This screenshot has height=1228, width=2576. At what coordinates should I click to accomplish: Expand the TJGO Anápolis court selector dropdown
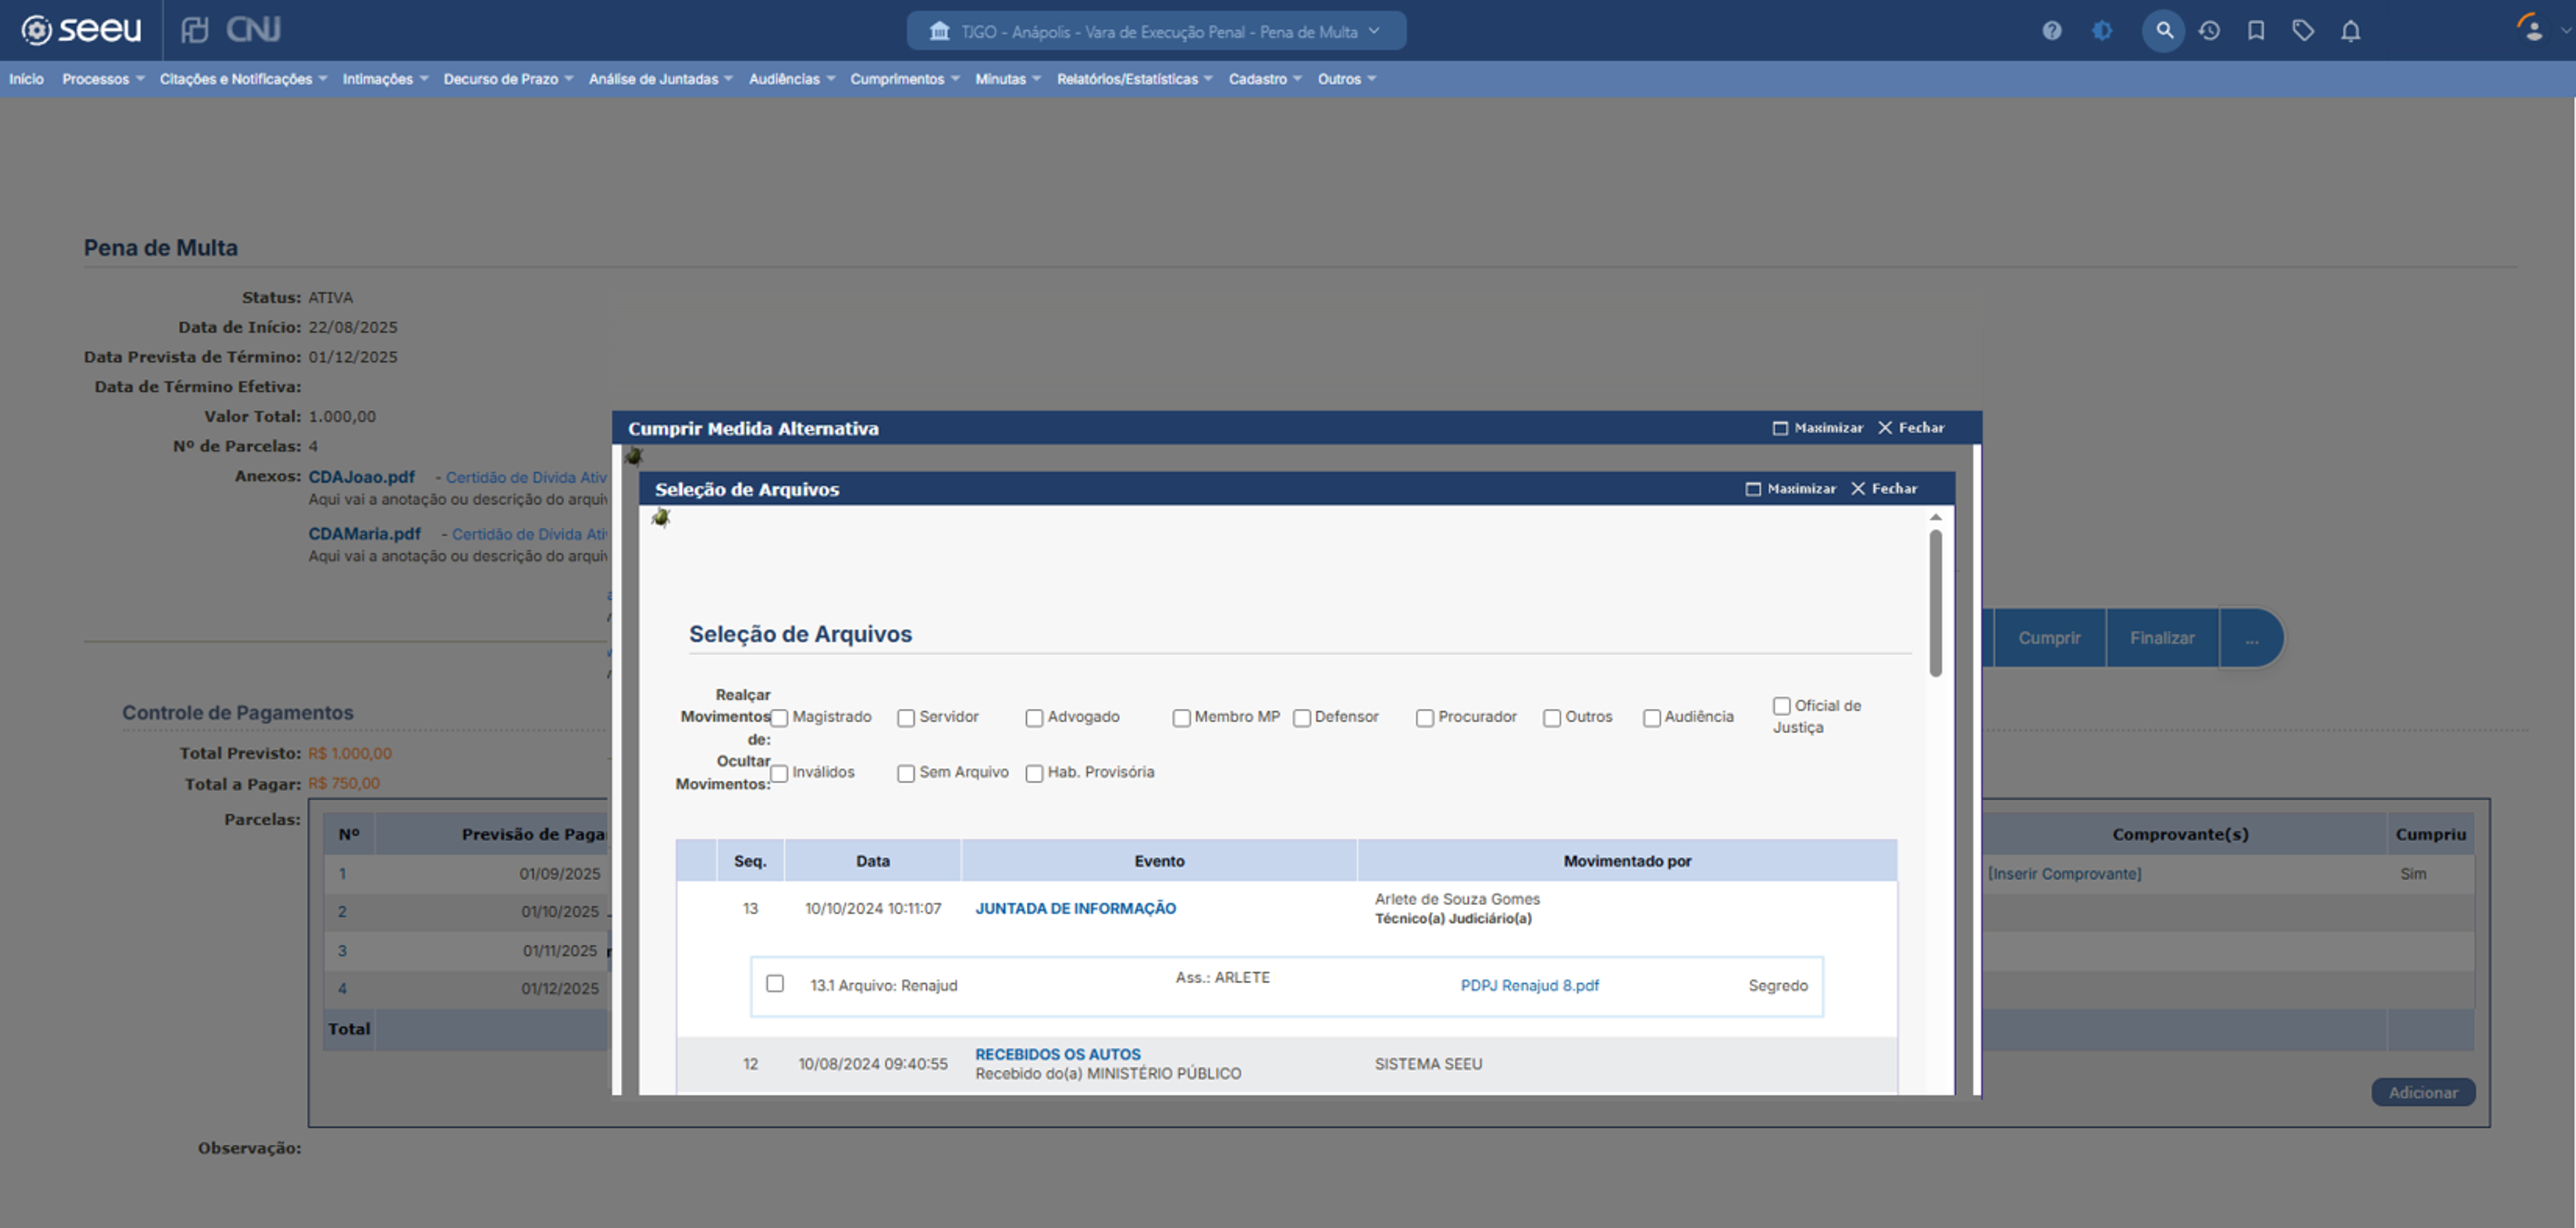tap(1156, 31)
